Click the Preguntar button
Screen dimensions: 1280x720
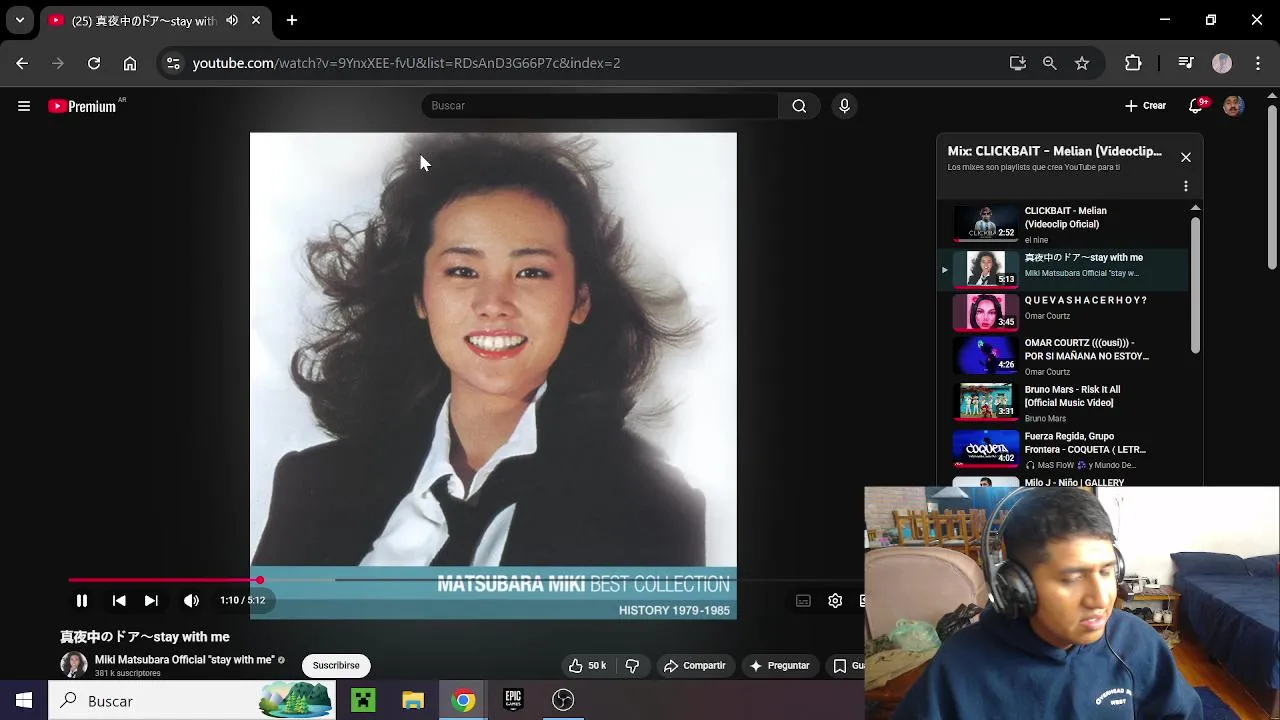point(779,665)
